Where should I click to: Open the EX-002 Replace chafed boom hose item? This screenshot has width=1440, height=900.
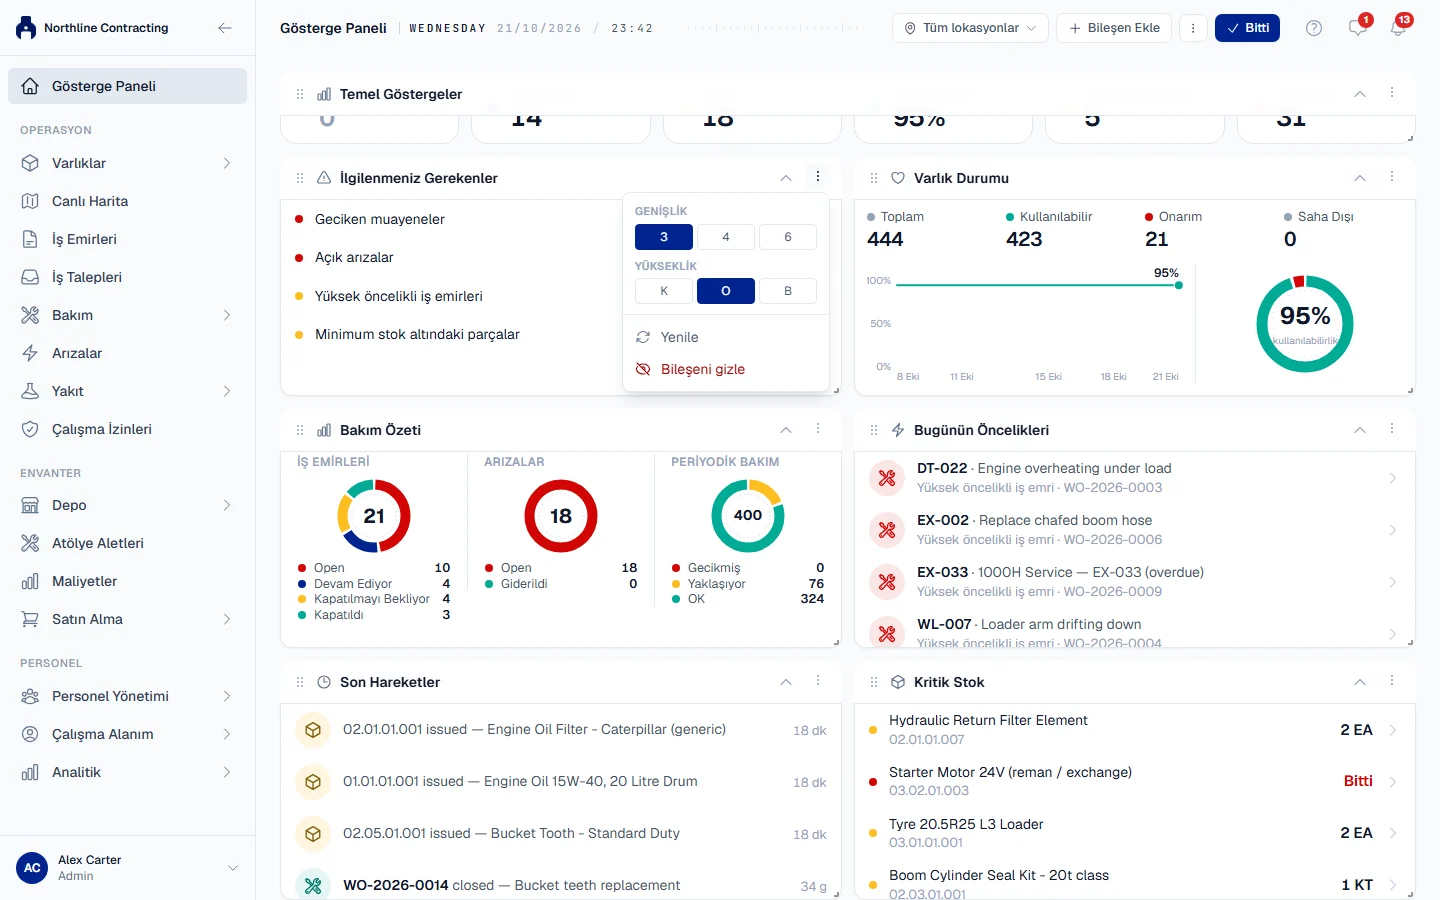1135,530
